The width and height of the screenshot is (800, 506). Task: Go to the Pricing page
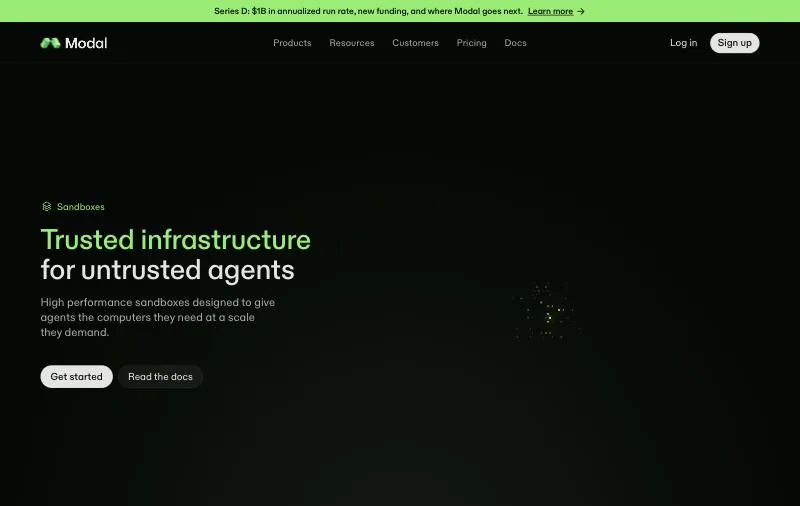(x=471, y=43)
